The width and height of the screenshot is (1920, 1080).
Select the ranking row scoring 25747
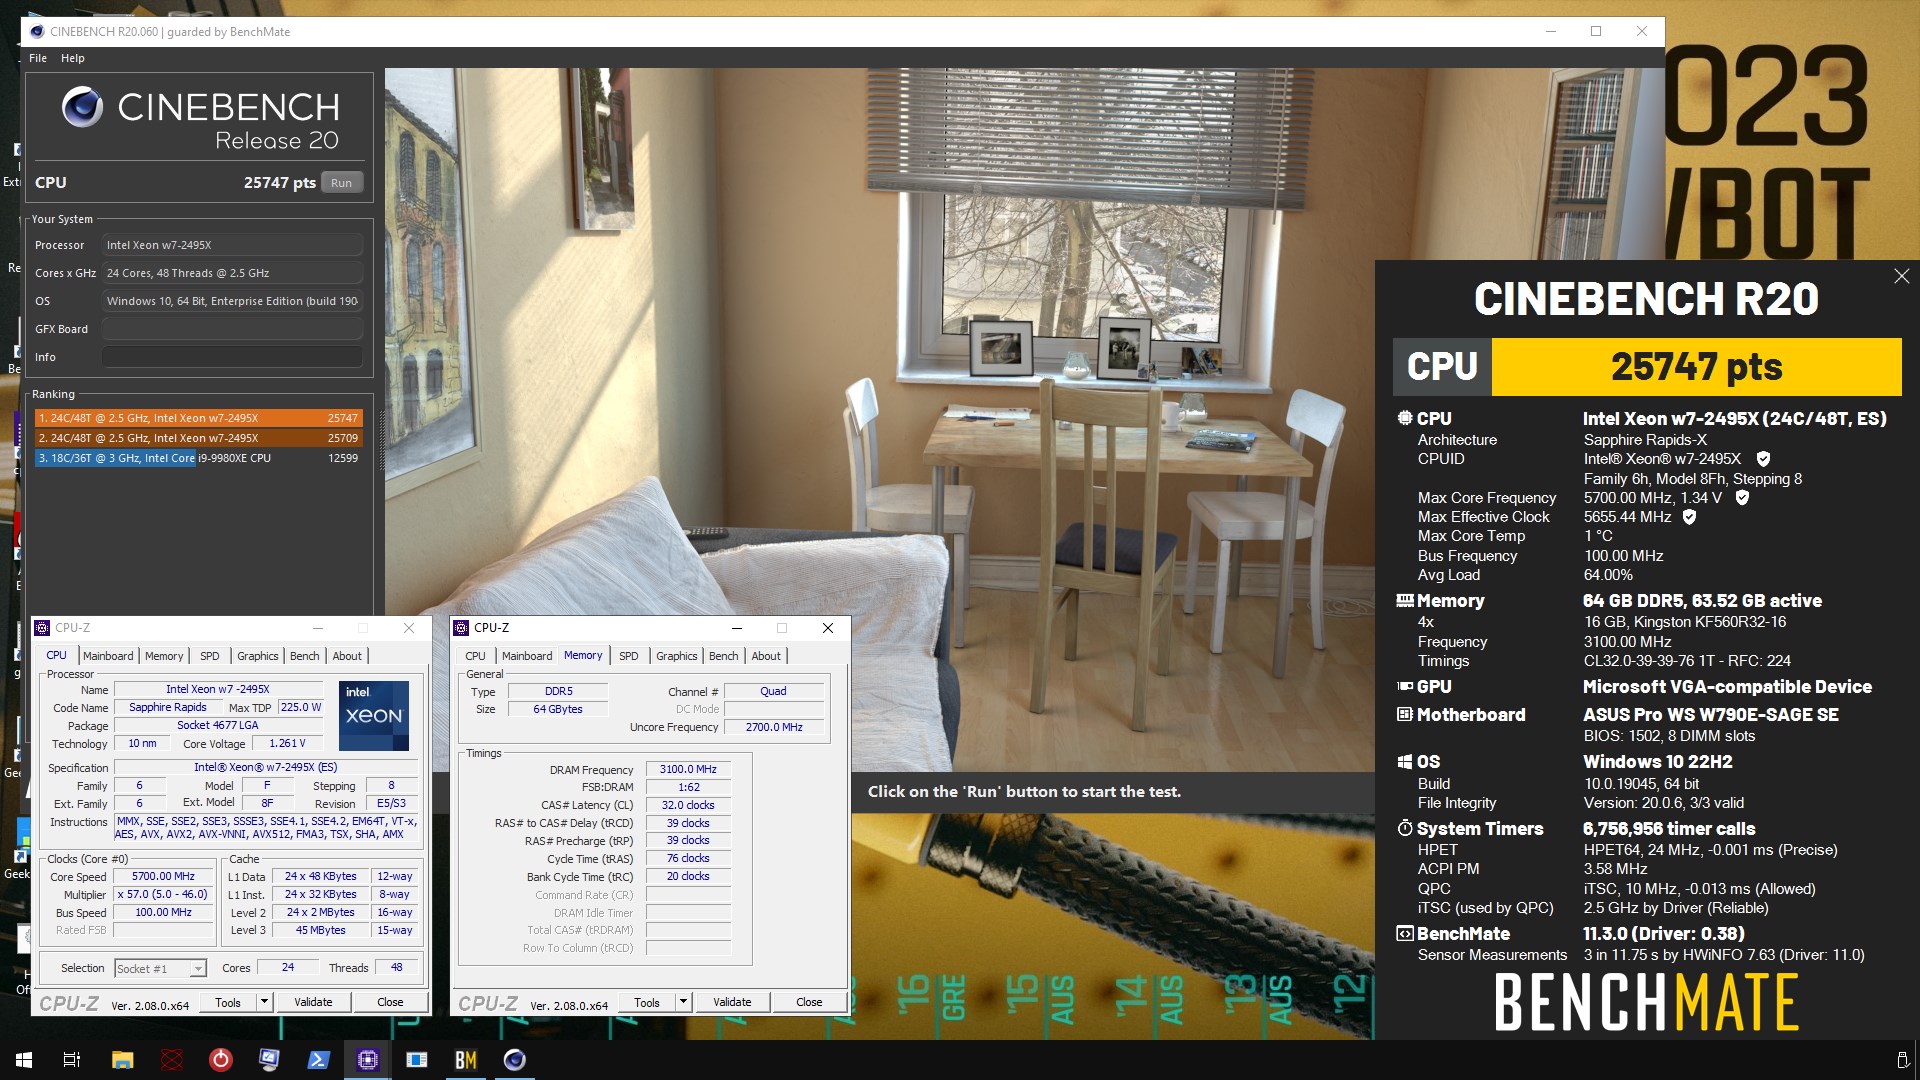(198, 418)
